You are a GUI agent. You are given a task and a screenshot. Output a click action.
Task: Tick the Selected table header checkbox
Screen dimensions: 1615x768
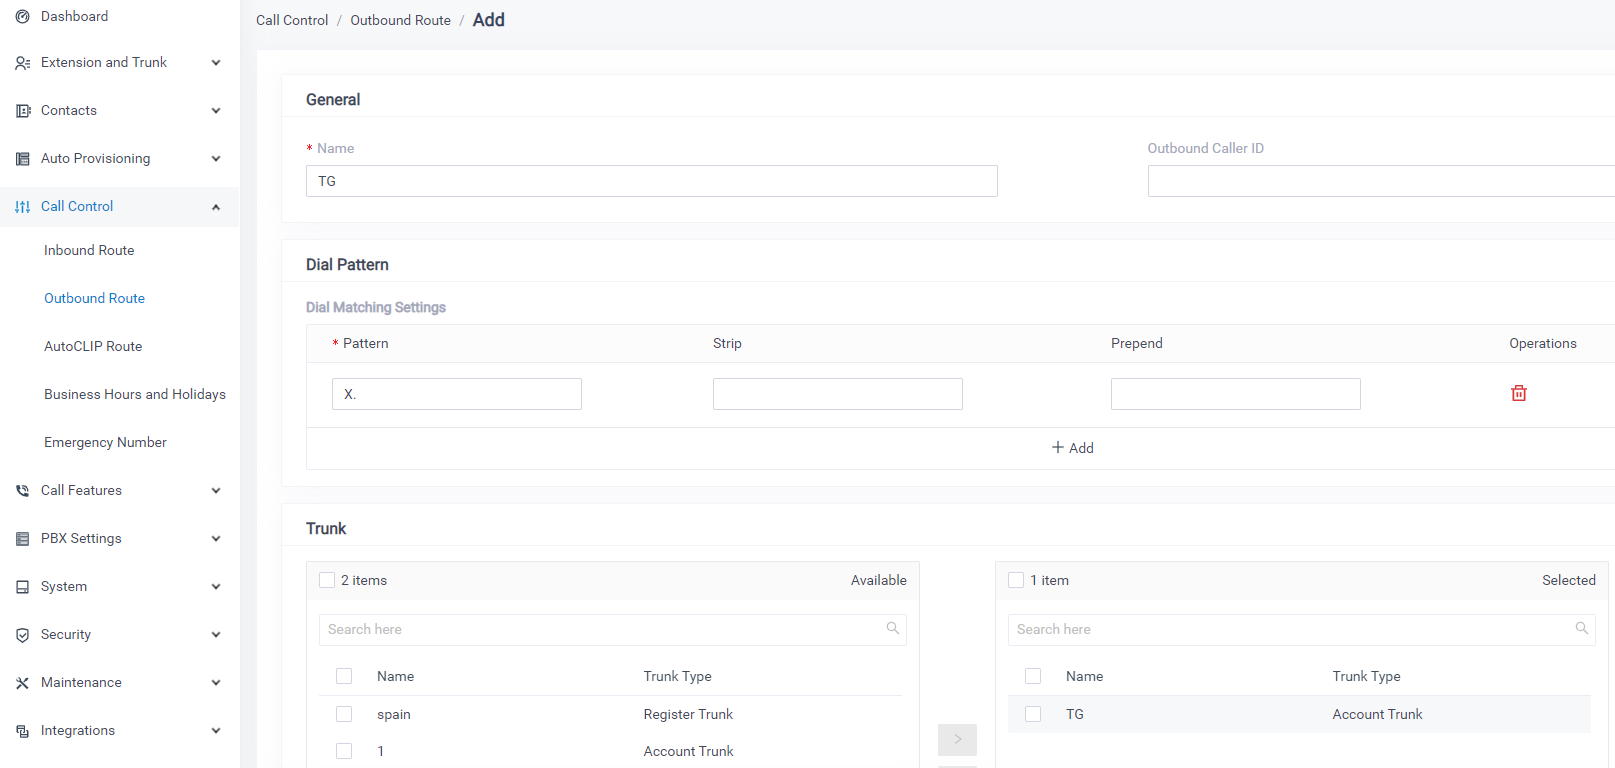tap(1033, 676)
